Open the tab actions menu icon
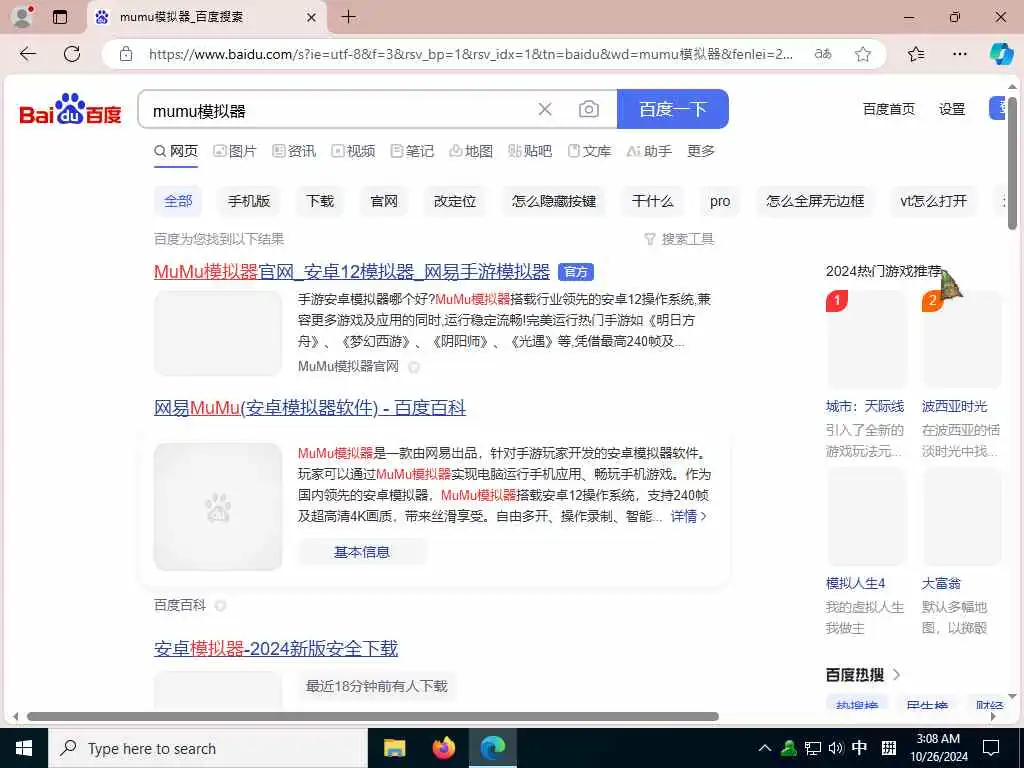This screenshot has width=1024, height=768. 60,17
